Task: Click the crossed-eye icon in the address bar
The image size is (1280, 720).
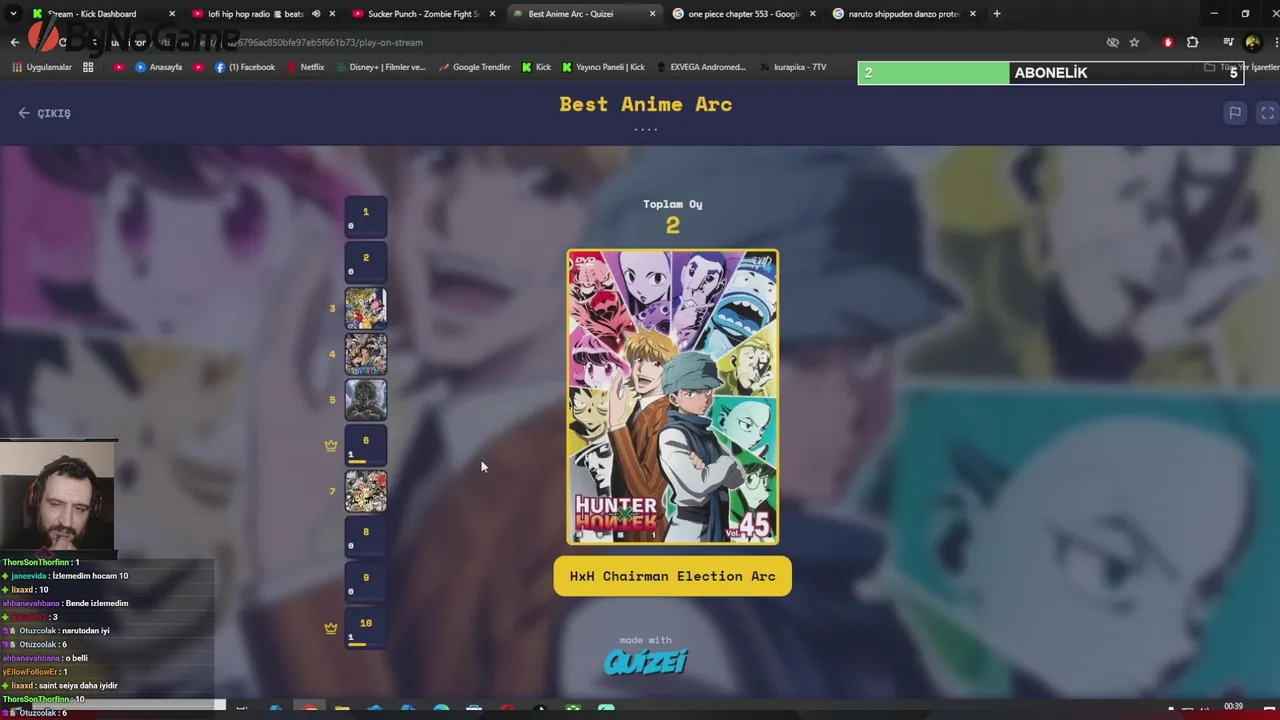Action: pyautogui.click(x=1112, y=42)
